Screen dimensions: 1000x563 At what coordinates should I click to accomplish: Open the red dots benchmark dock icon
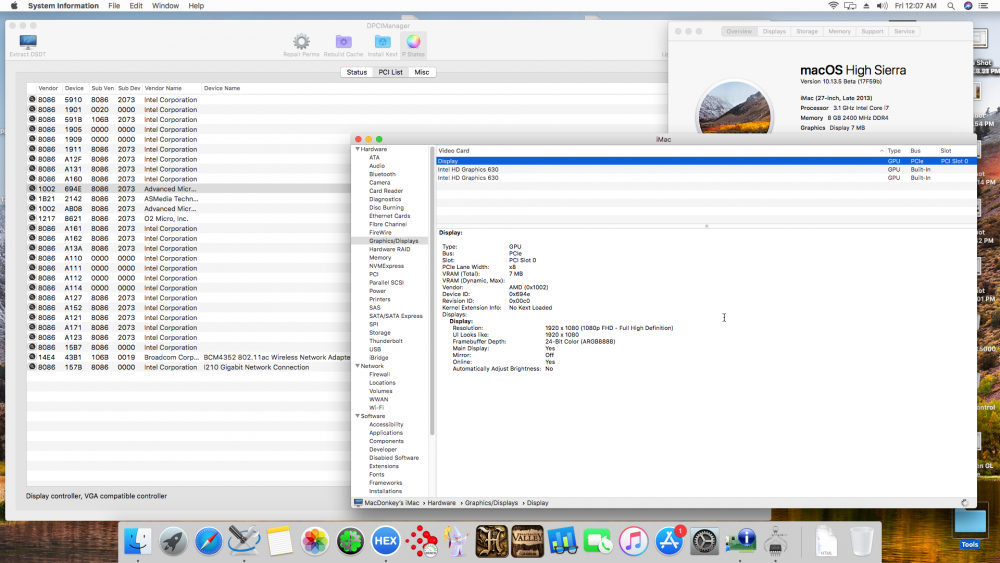(x=421, y=541)
